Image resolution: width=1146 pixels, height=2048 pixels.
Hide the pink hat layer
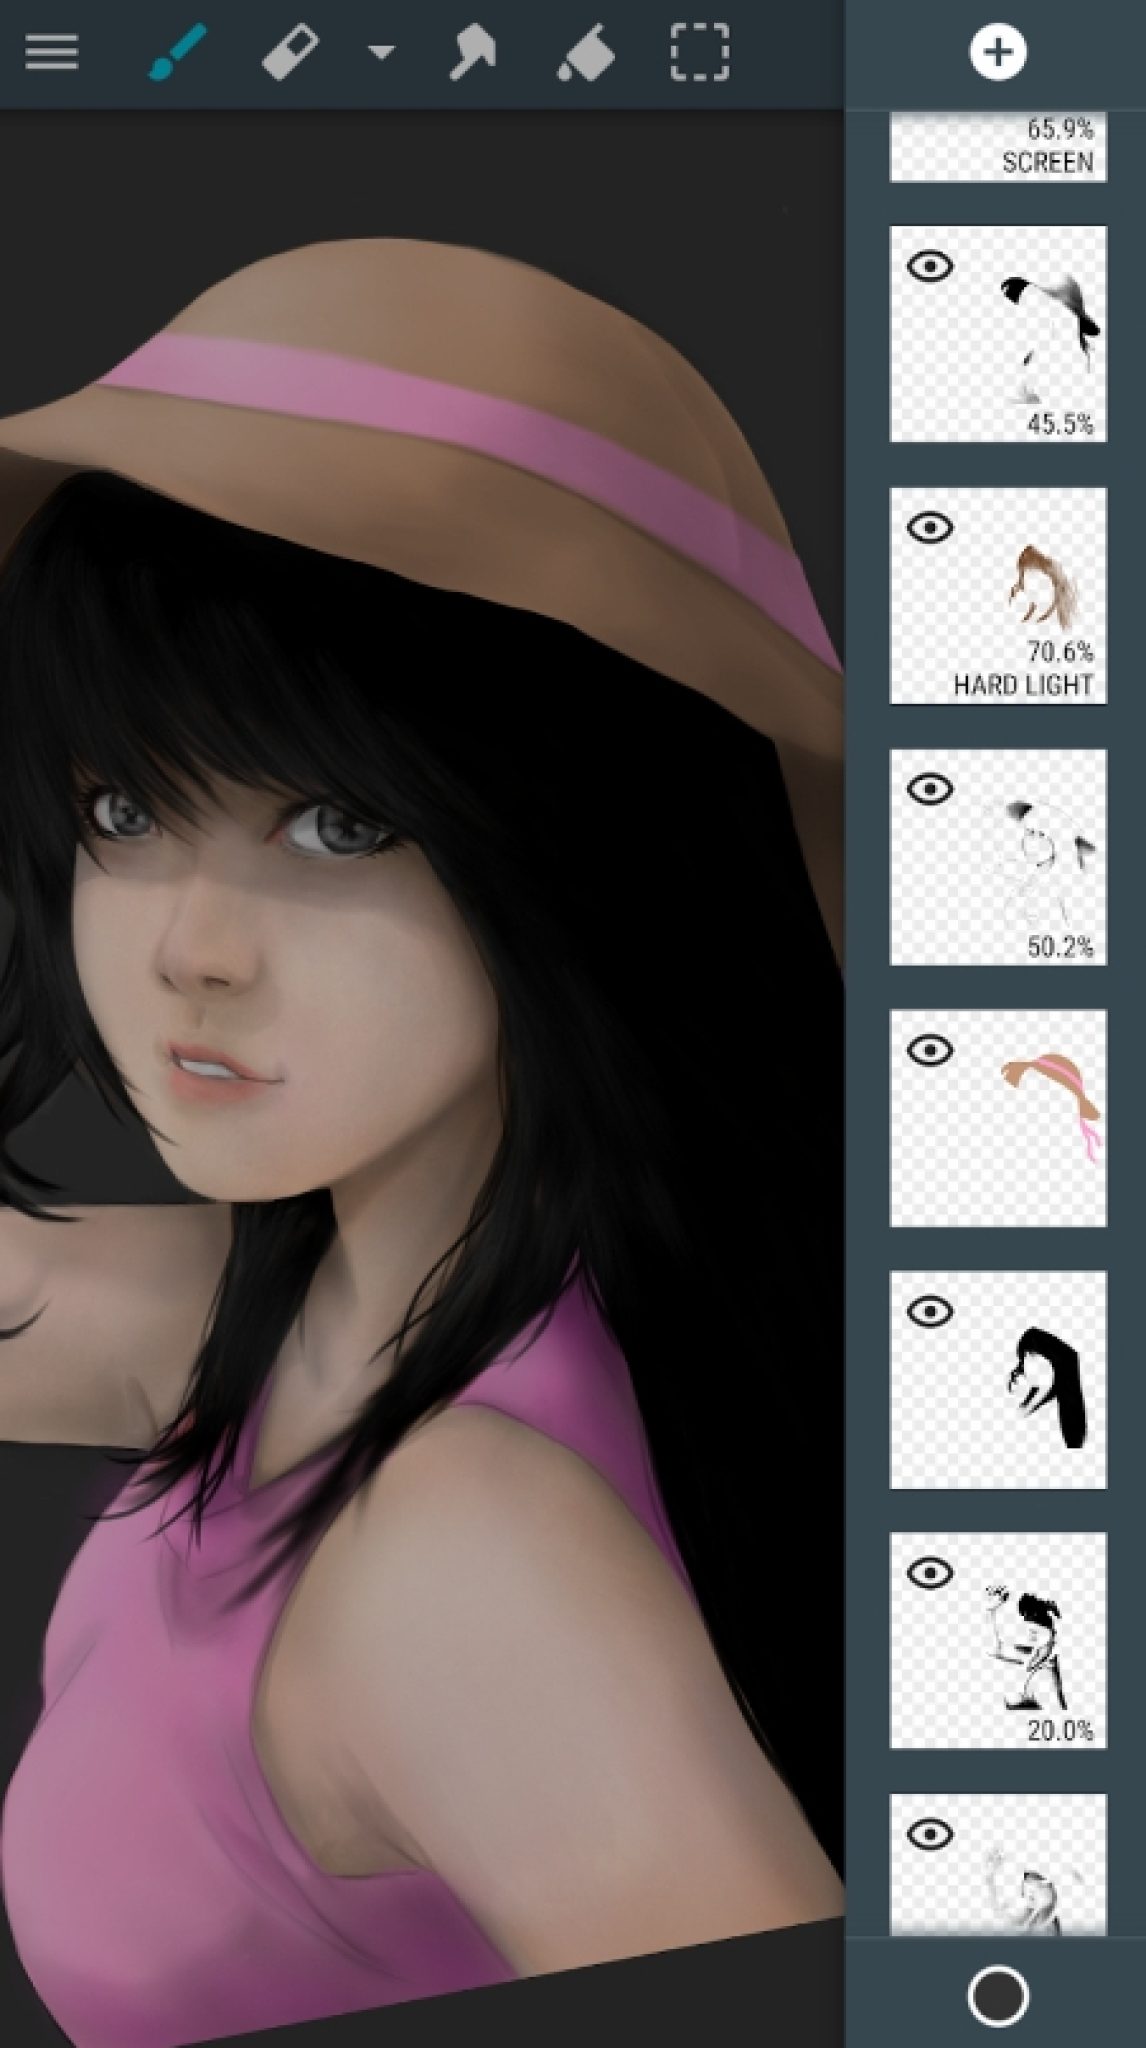coord(930,1050)
